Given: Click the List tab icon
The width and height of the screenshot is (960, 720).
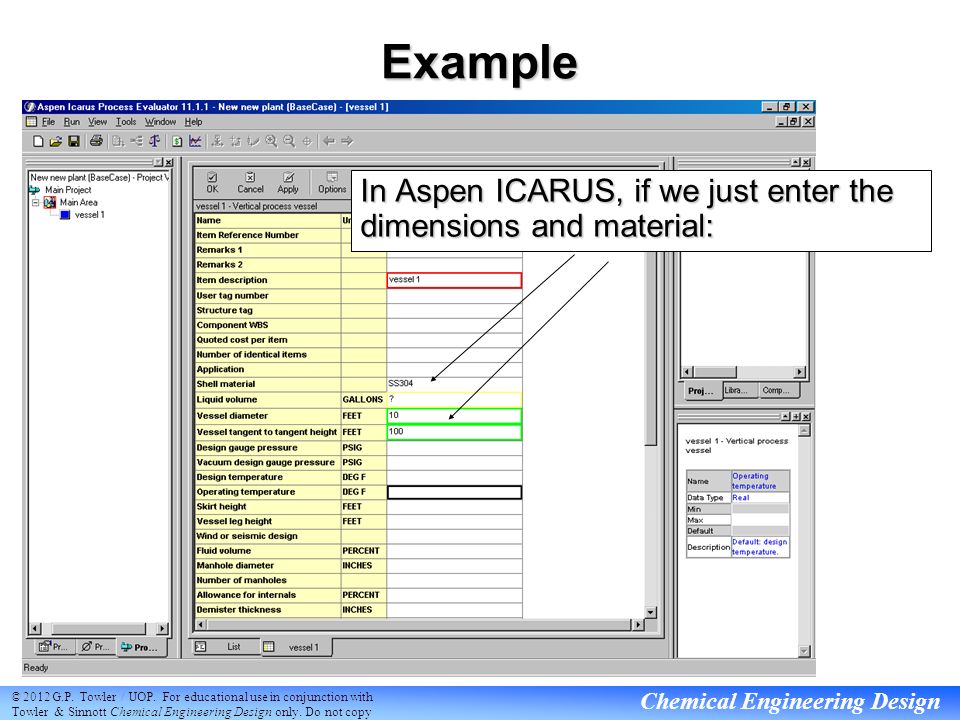Looking at the screenshot, I should pyautogui.click(x=201, y=647).
